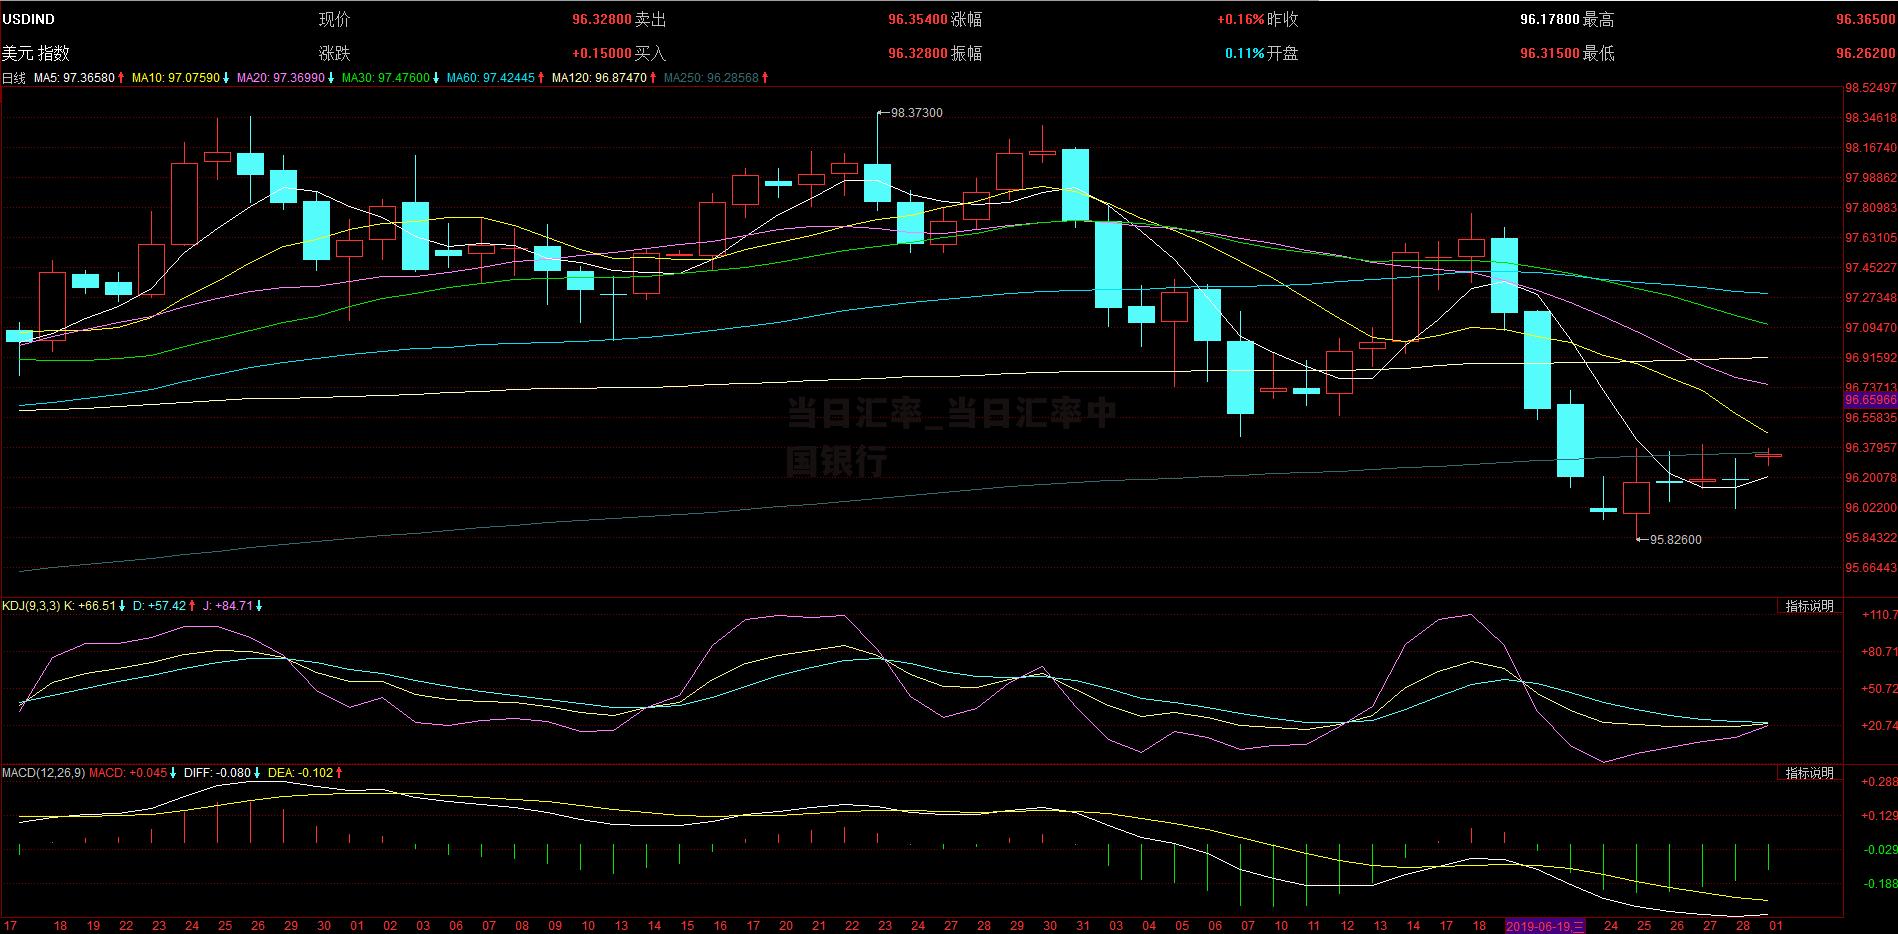This screenshot has height=934, width=1898.
Task: Click the 涨跌 value +0.15000
Action: (601, 53)
